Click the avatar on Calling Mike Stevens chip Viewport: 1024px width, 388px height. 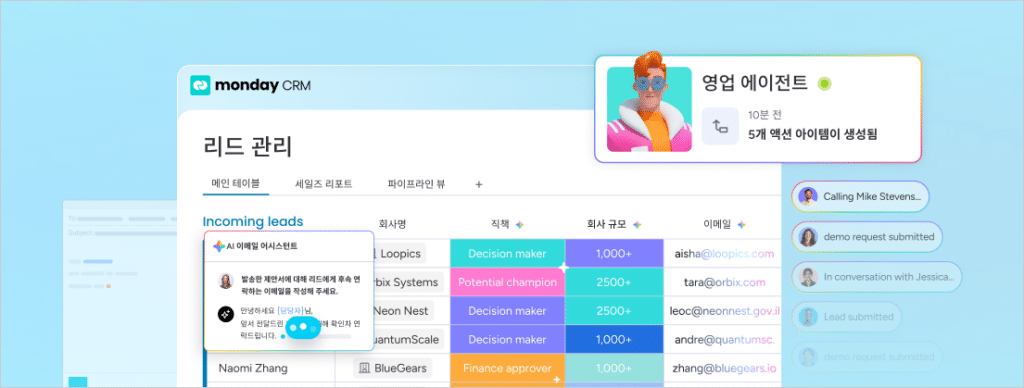[808, 196]
